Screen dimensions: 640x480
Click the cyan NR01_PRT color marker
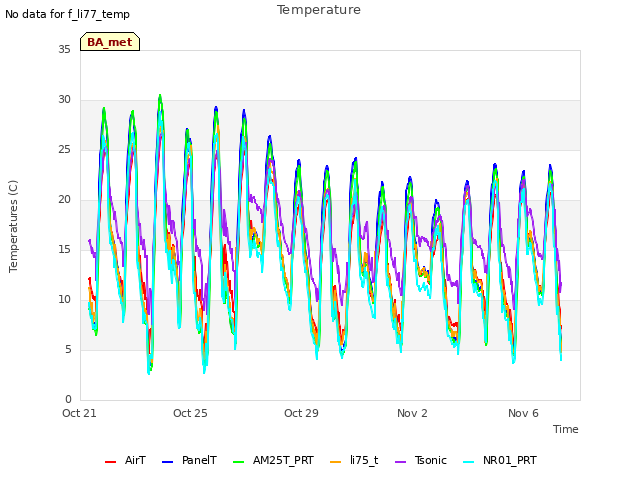tap(469, 462)
